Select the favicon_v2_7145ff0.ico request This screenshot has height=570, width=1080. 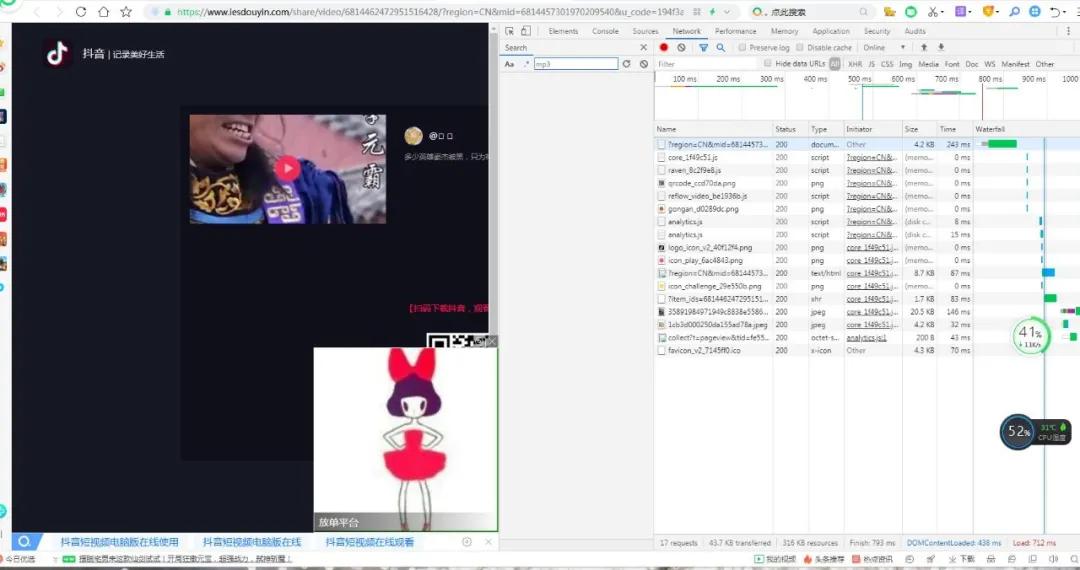click(704, 350)
